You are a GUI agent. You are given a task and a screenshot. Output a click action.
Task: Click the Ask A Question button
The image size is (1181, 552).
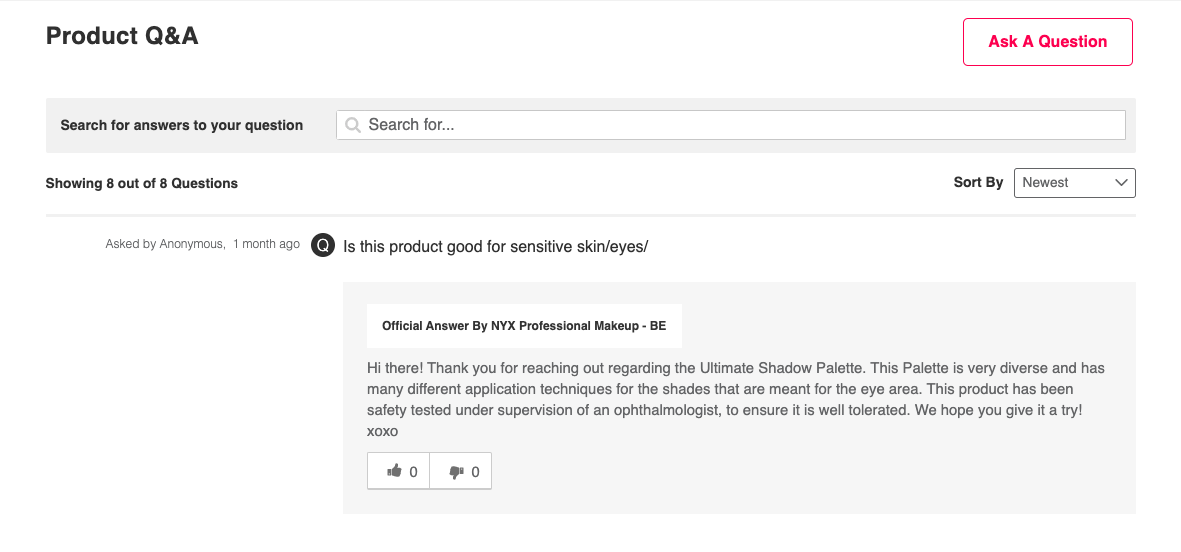point(1047,42)
